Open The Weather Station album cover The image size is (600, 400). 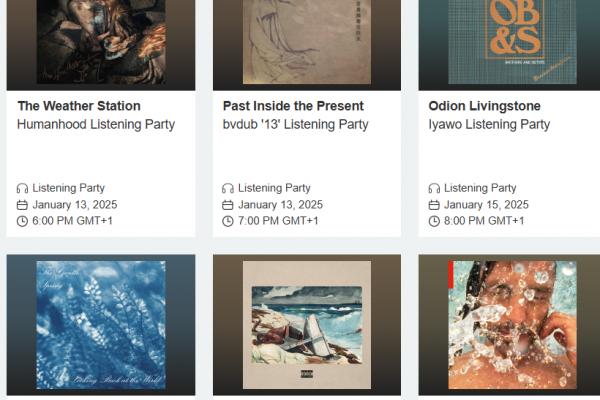101,42
